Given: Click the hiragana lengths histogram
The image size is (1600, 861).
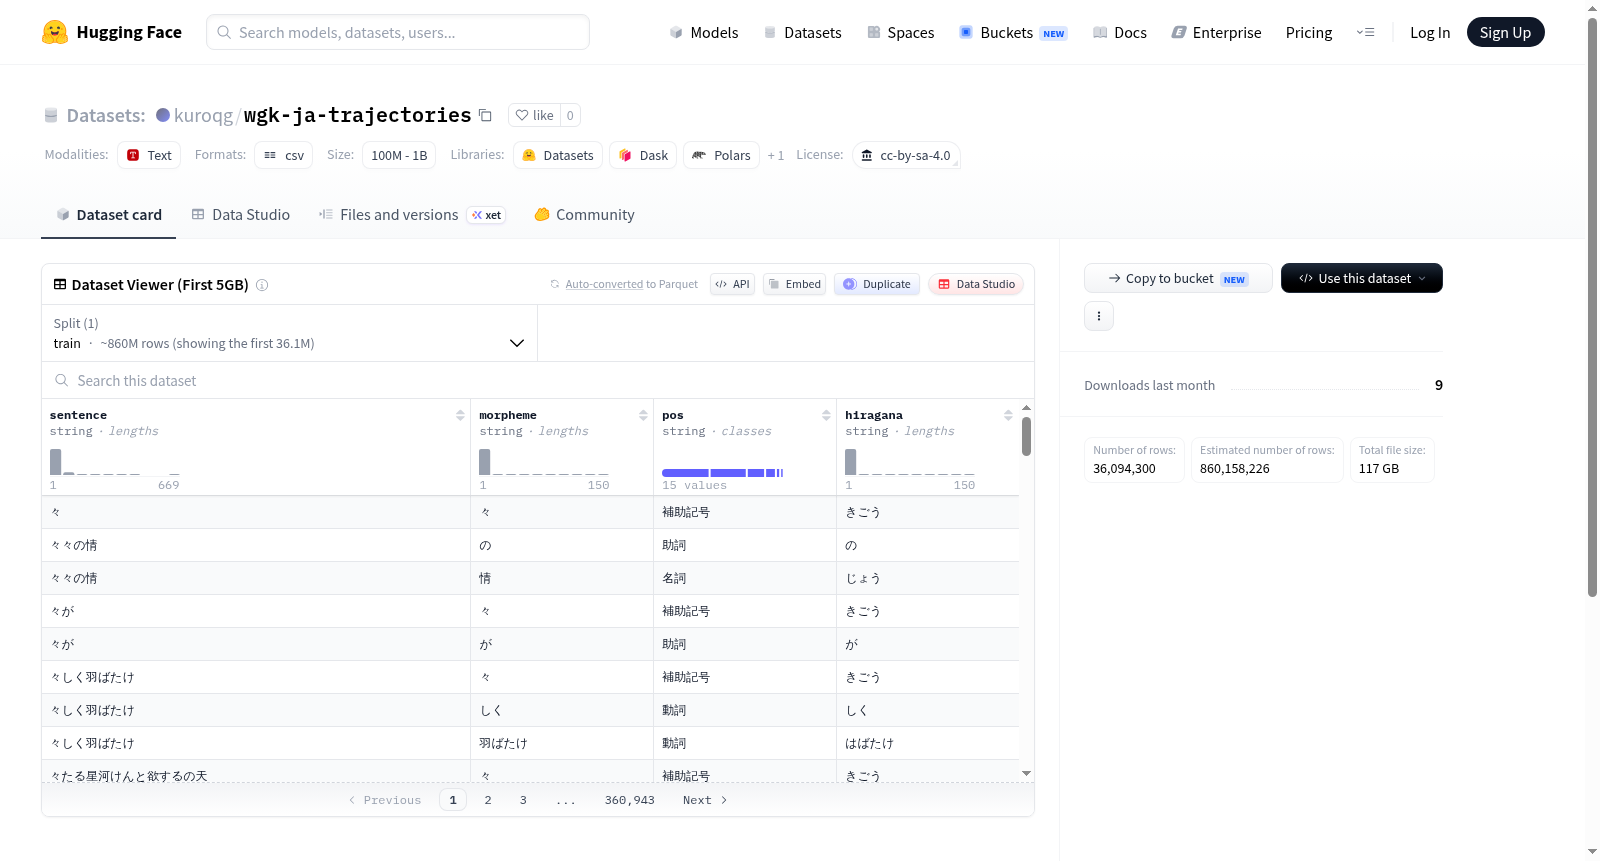Looking at the screenshot, I should click(910, 462).
